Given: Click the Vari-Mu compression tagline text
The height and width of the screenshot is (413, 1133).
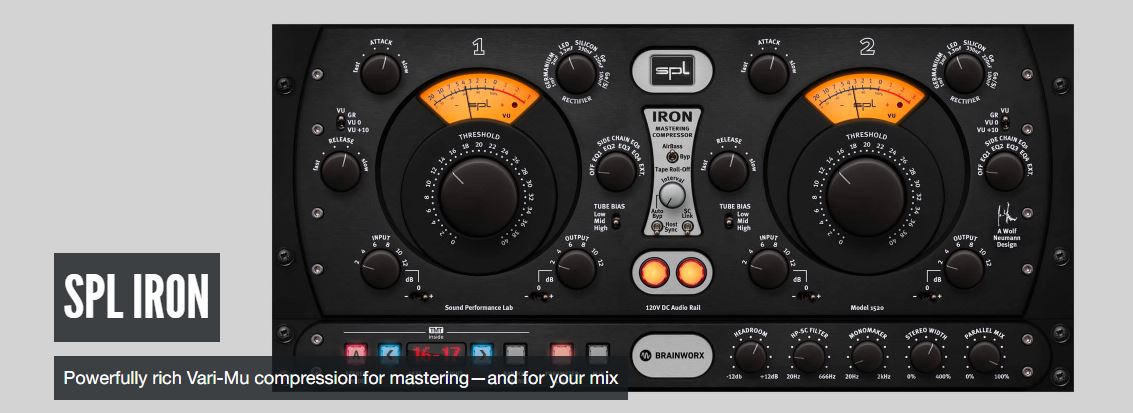Looking at the screenshot, I should (x=341, y=378).
